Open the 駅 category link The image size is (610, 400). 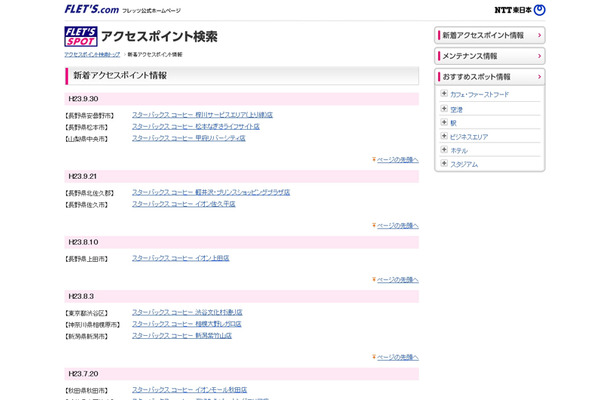tap(453, 123)
